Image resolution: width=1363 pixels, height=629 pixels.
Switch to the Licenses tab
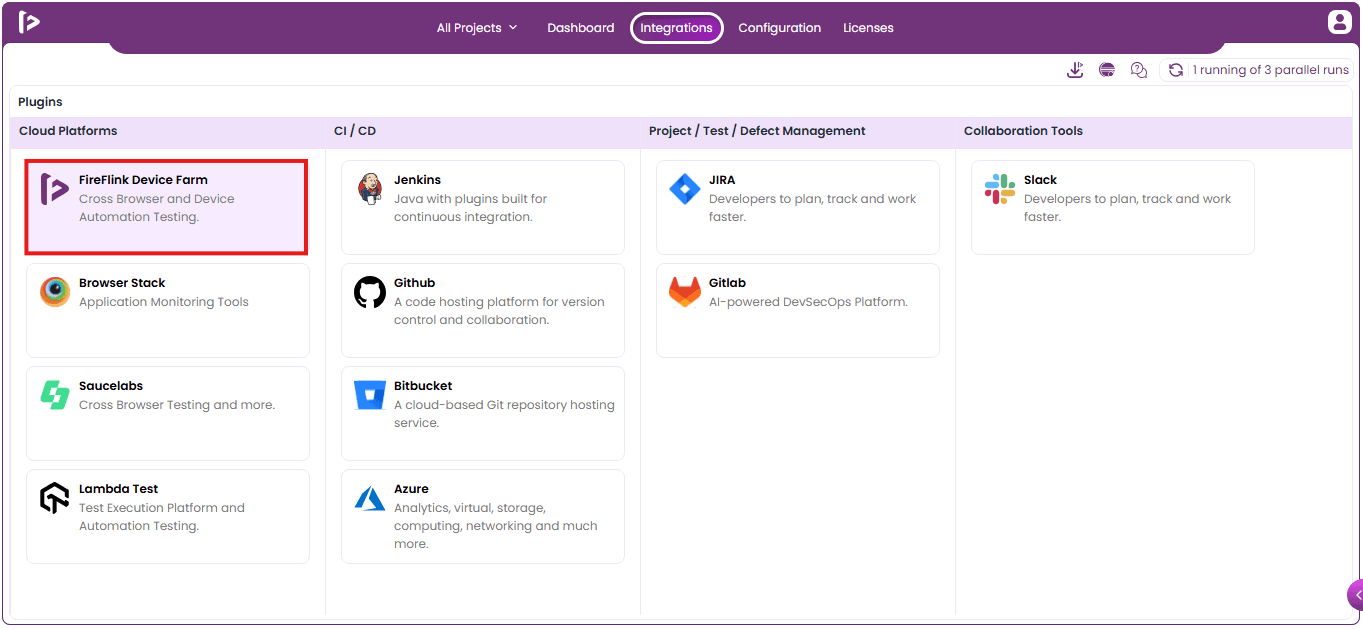868,28
